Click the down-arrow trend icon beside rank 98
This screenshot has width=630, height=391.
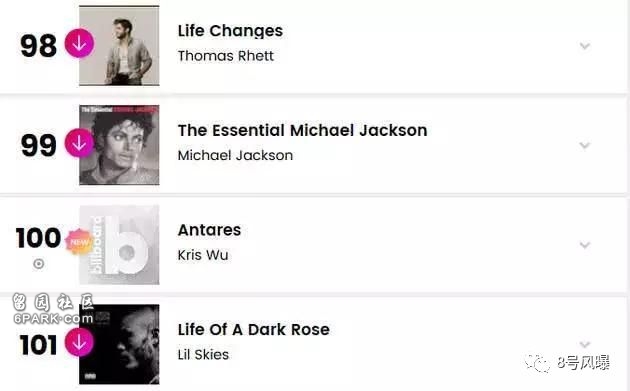point(79,43)
